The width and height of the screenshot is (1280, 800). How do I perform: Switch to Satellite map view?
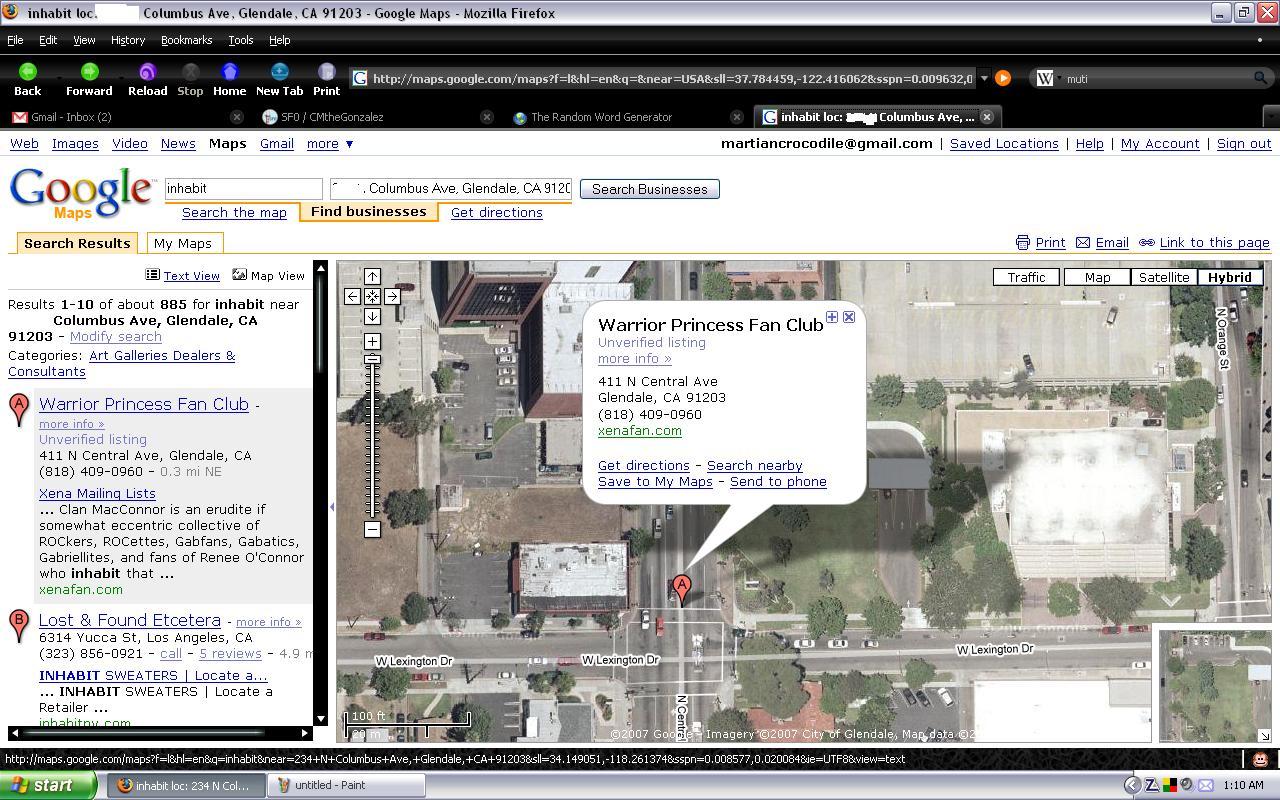[1164, 277]
